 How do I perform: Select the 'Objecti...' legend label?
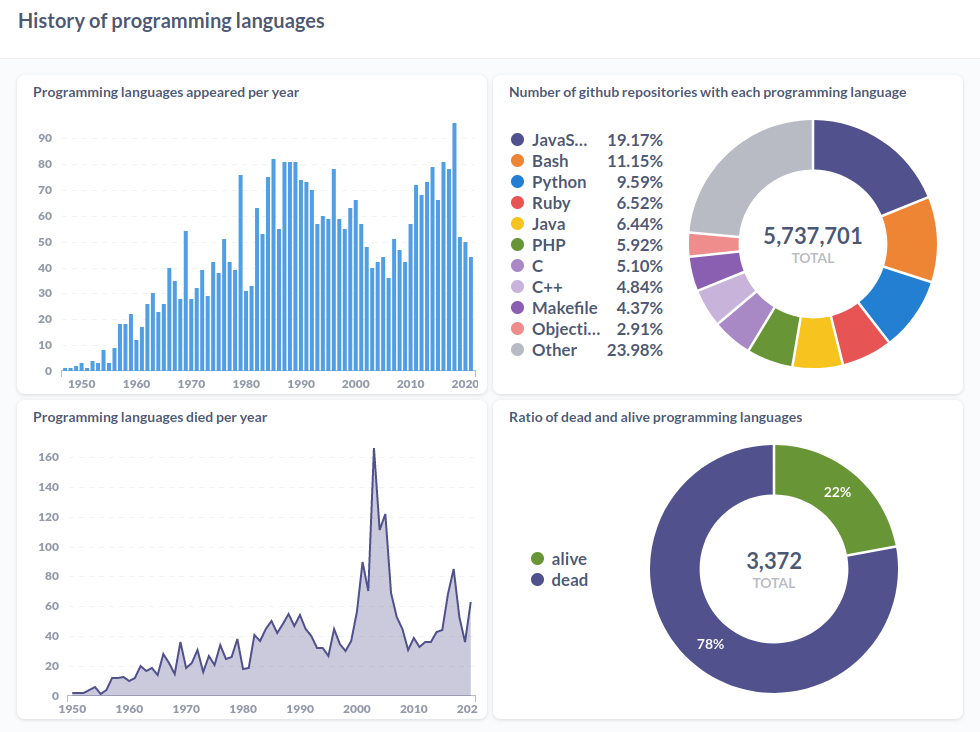point(566,329)
